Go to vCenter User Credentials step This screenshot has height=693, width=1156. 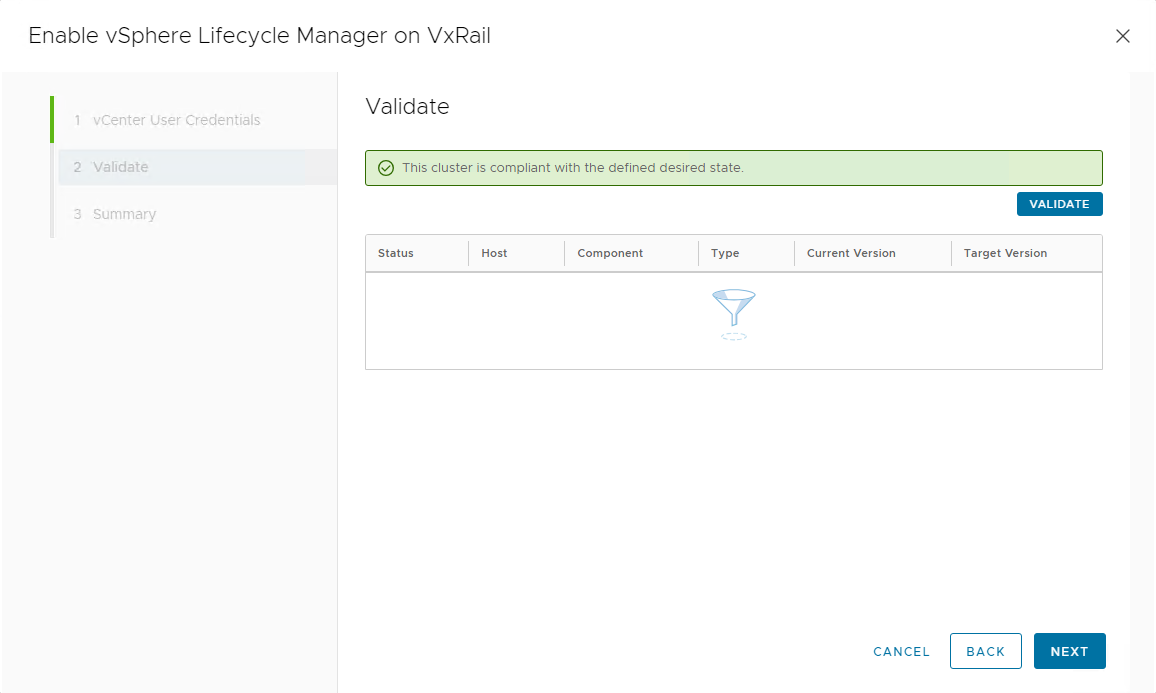176,120
